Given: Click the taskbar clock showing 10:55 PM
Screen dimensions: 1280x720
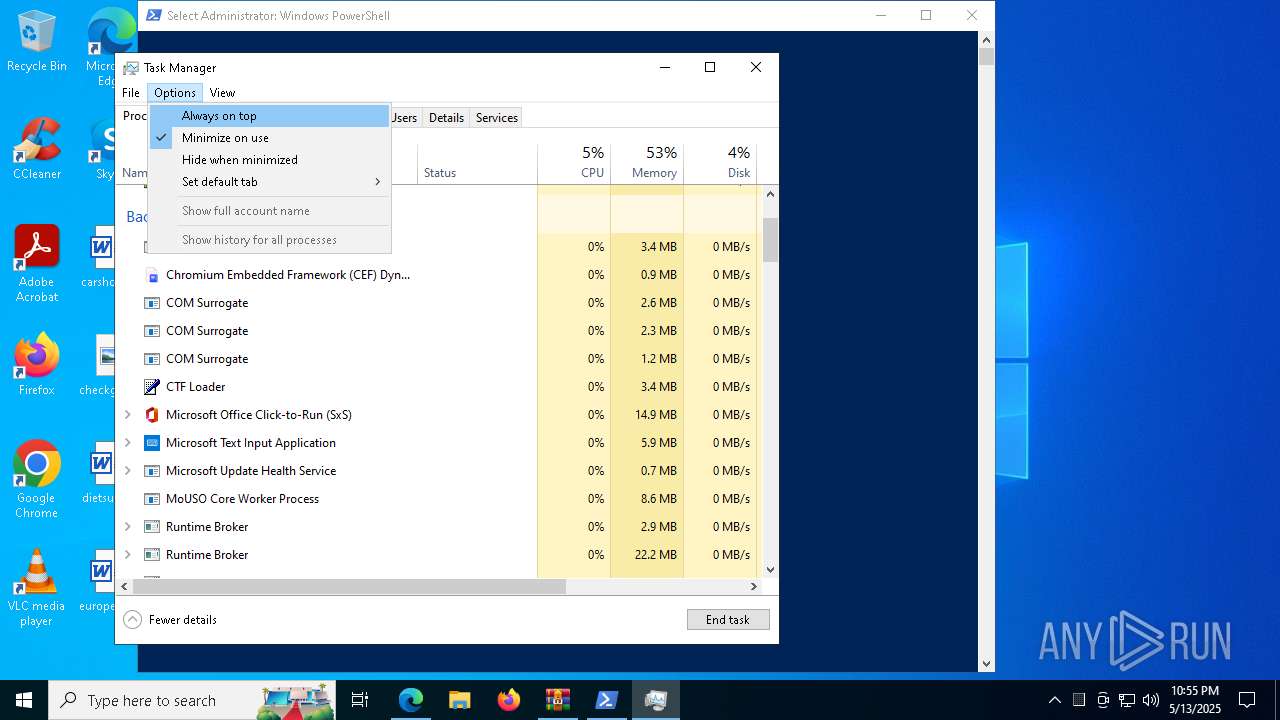Looking at the screenshot, I should [x=1195, y=700].
